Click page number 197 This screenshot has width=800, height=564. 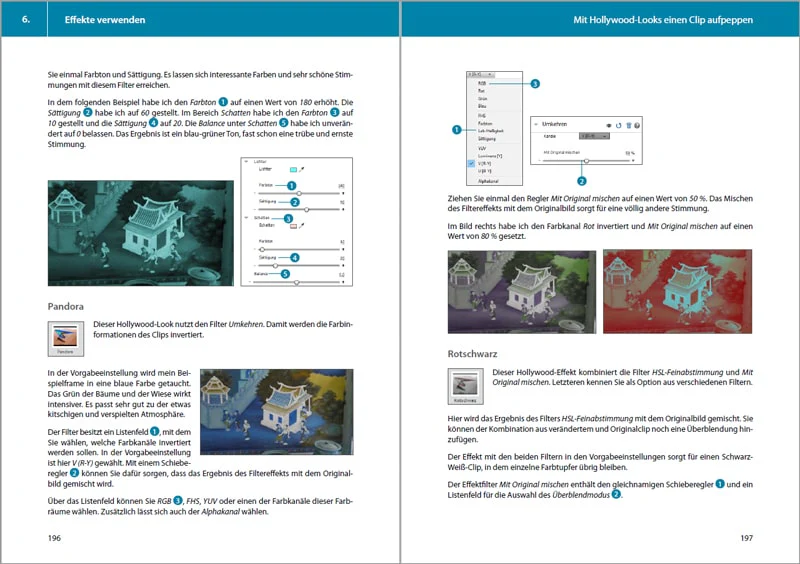(746, 538)
